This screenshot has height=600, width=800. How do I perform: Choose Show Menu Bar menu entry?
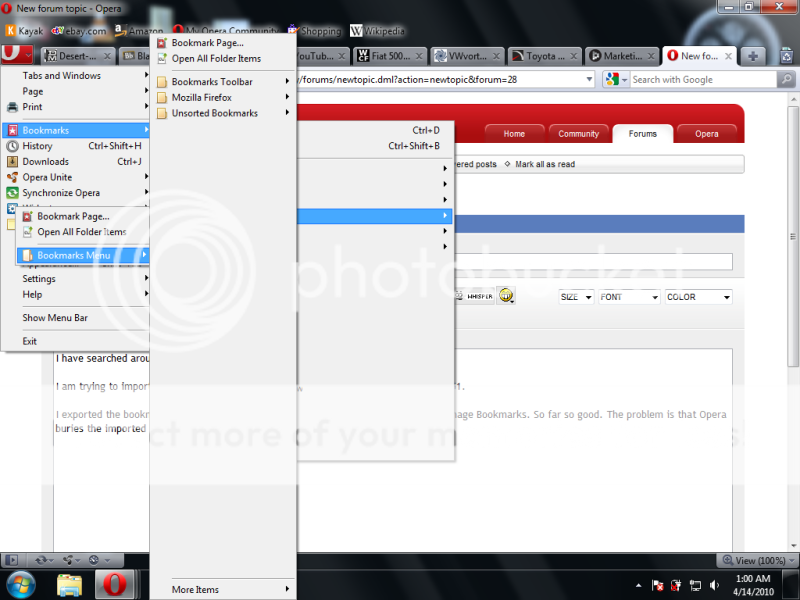pos(55,318)
